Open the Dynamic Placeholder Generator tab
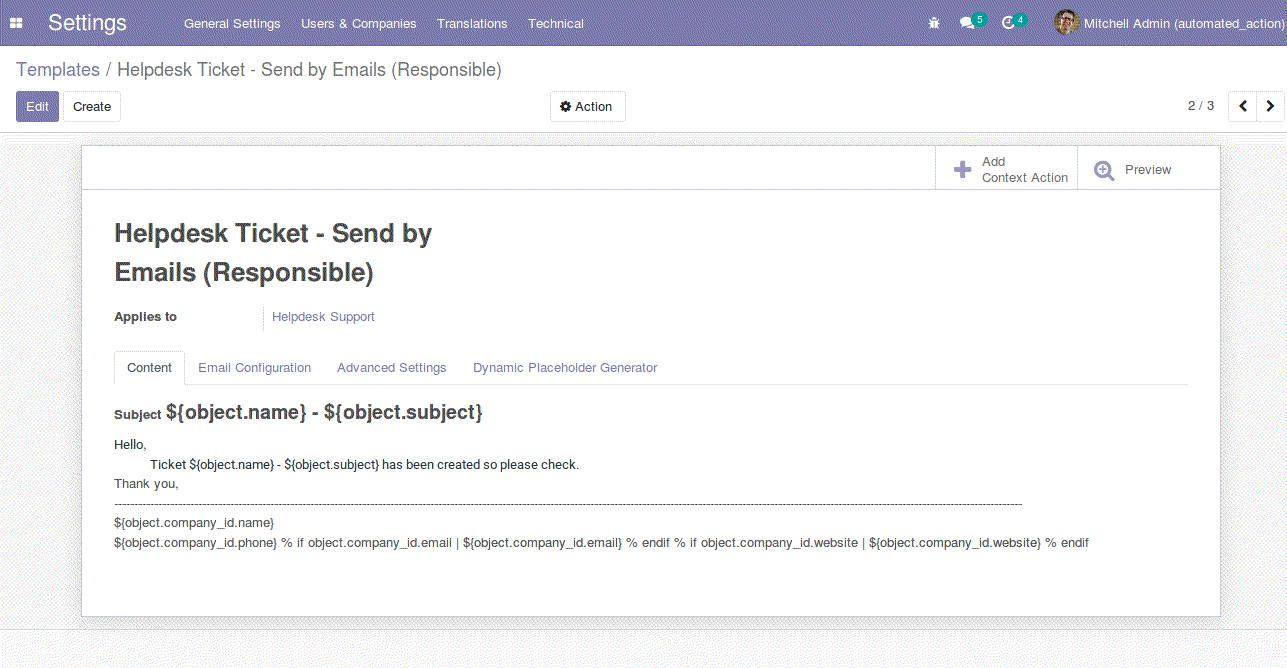The width and height of the screenshot is (1287, 668). coord(565,368)
